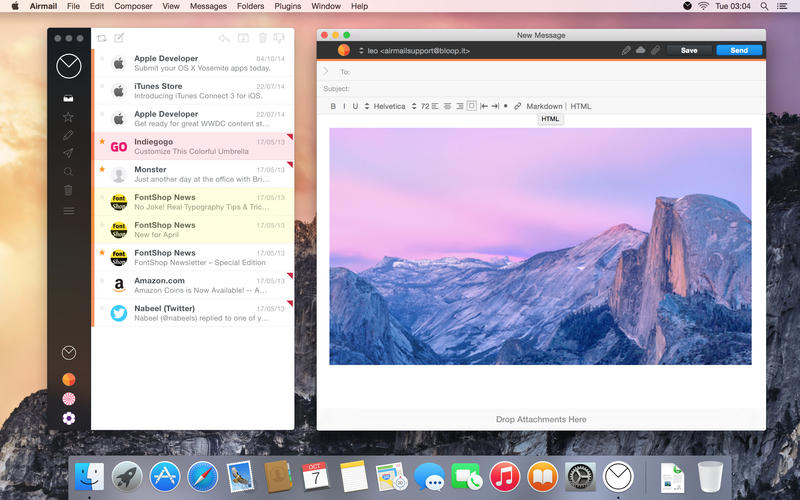800x500 pixels.
Task: Open the Composer menu in the menu bar
Action: (133, 6)
